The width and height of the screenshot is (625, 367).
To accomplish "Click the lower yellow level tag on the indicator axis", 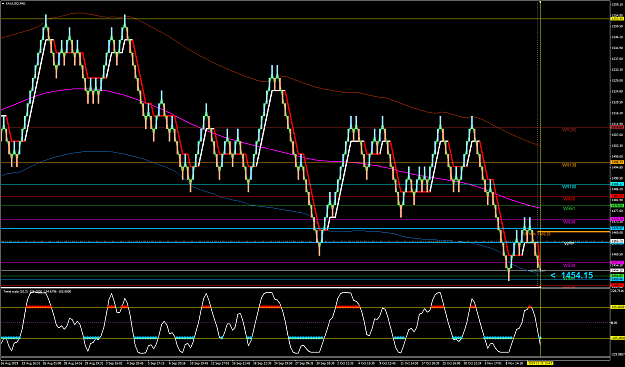I will (x=617, y=338).
